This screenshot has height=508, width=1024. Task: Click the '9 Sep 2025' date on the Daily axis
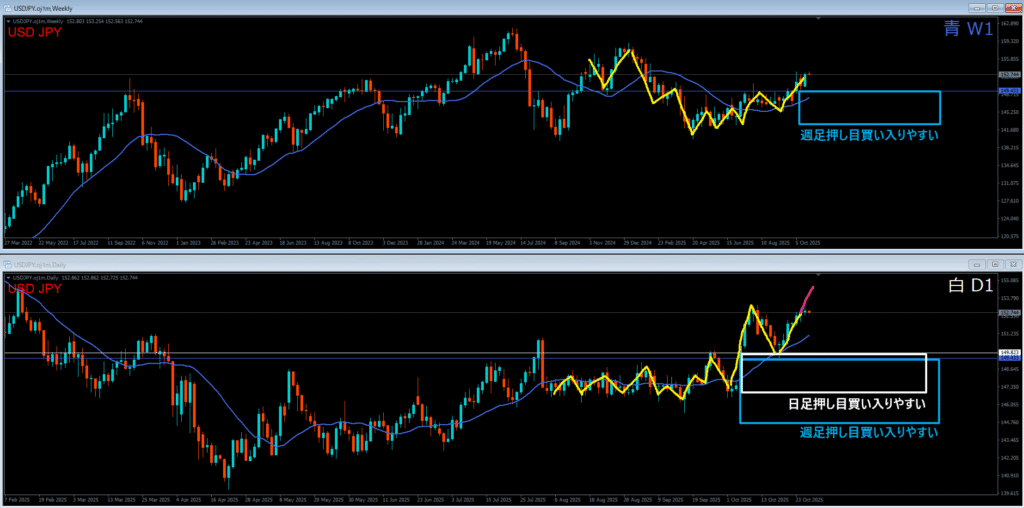(673, 499)
